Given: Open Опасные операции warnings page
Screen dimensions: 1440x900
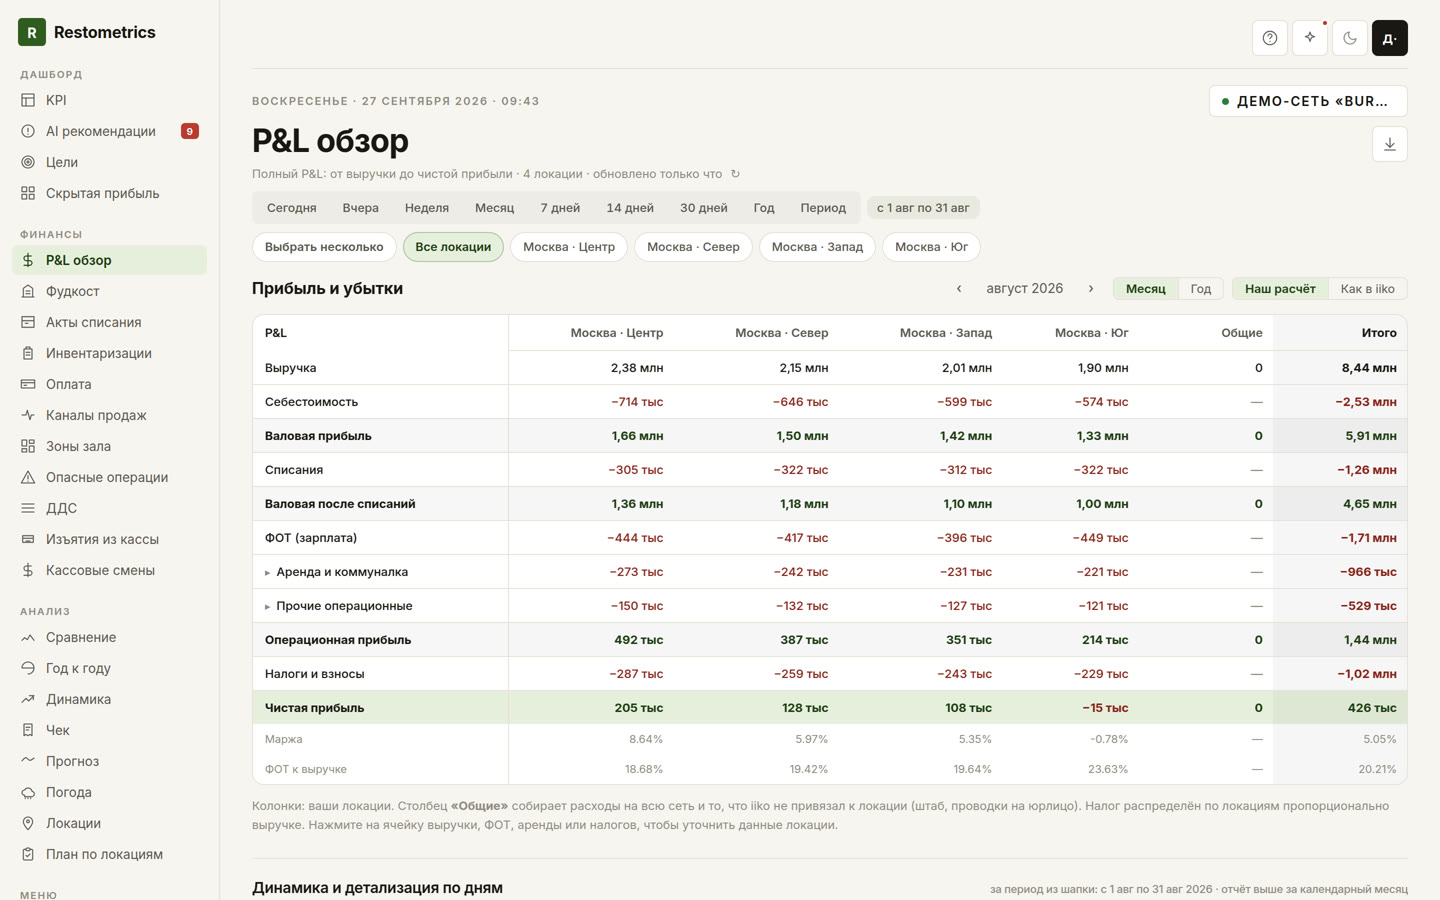Looking at the screenshot, I should [110, 477].
